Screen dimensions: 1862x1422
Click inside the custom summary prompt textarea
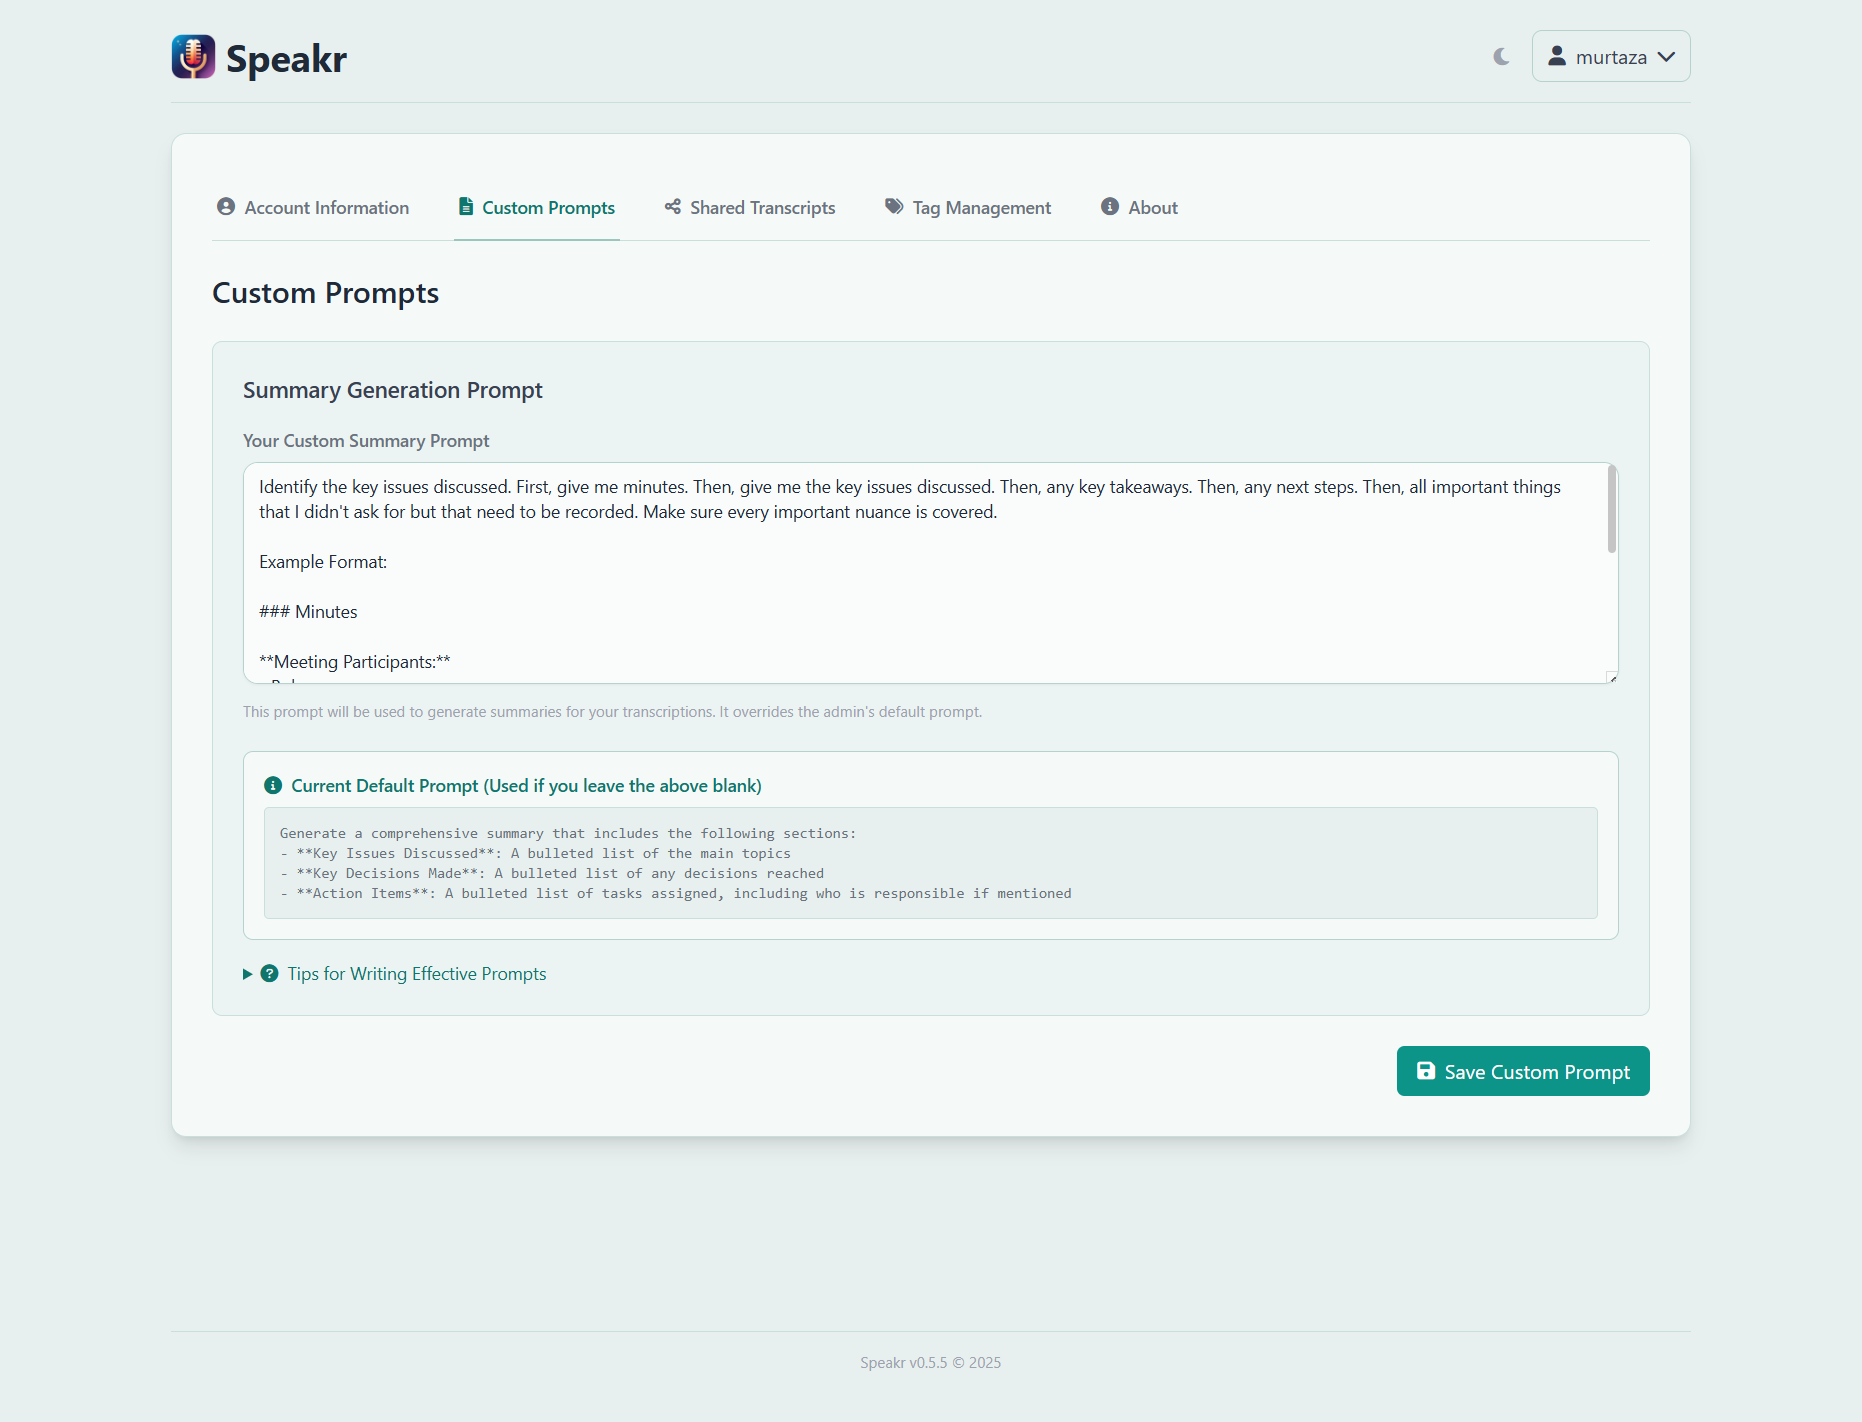click(930, 573)
